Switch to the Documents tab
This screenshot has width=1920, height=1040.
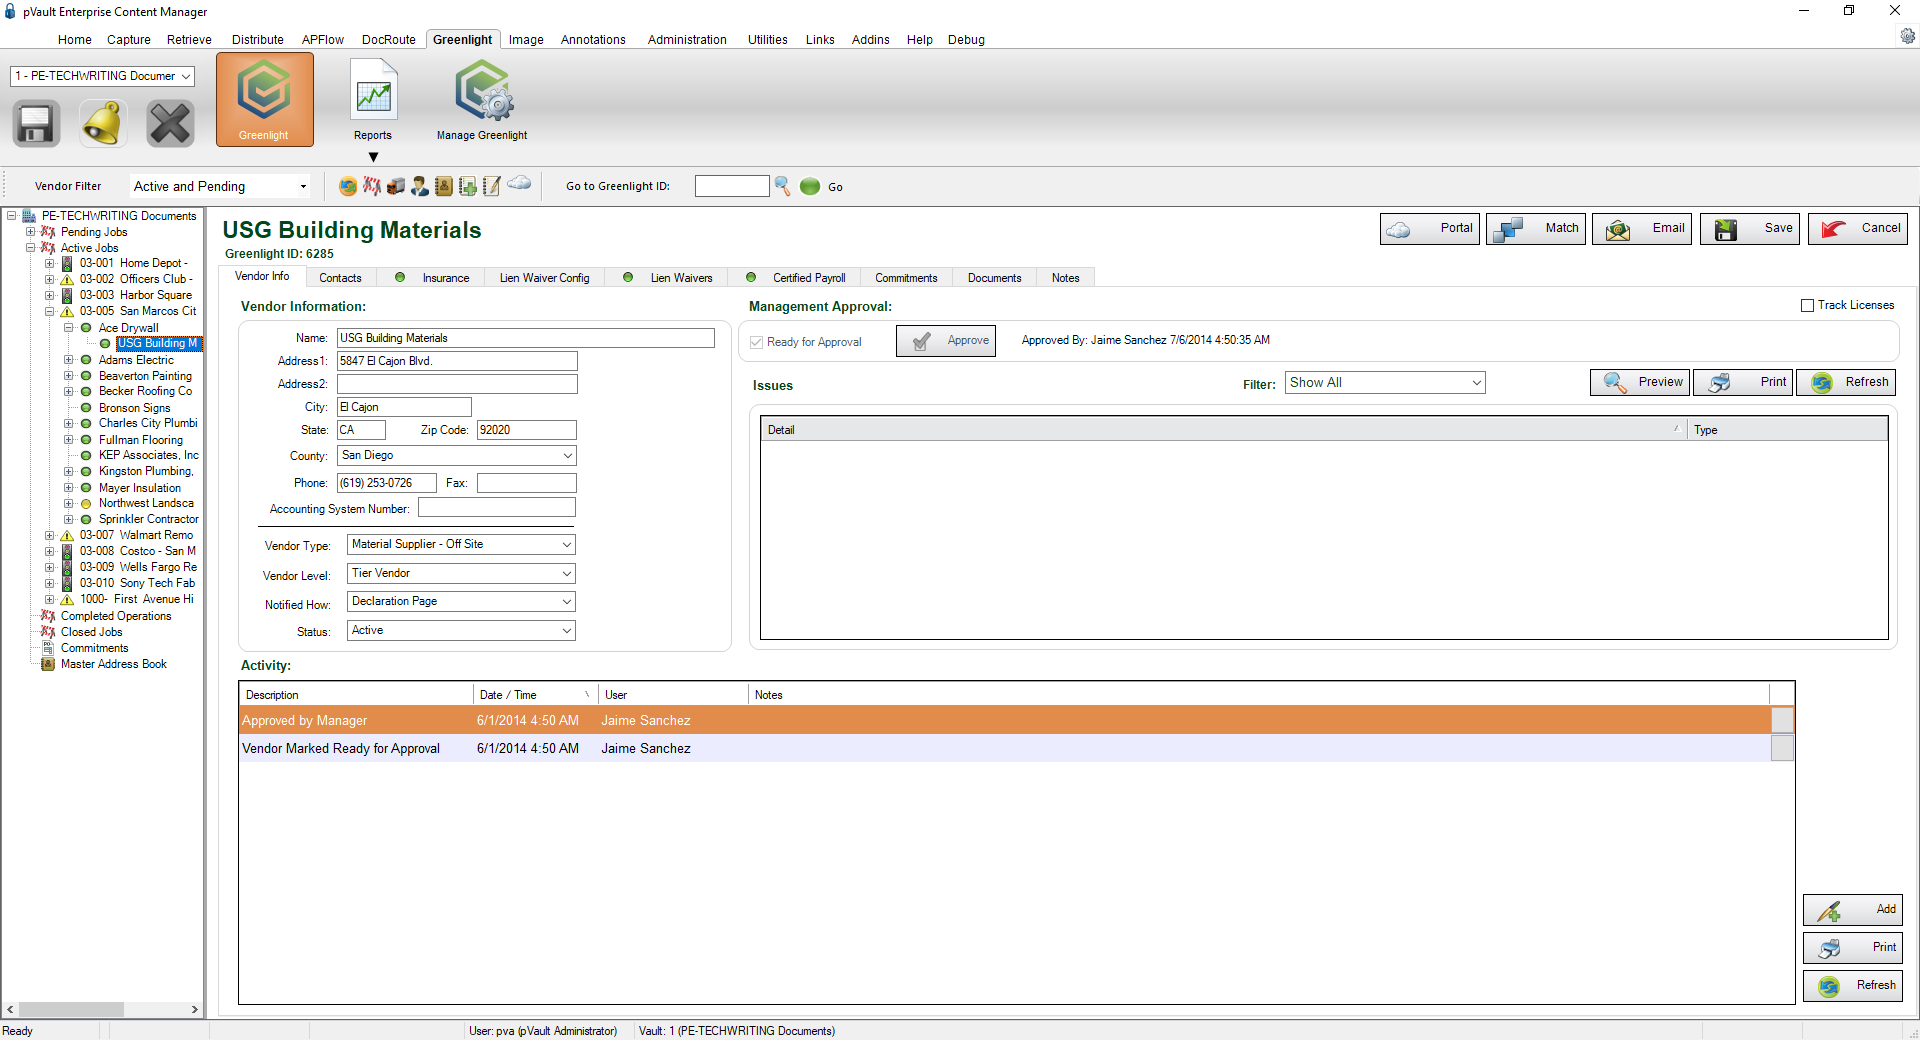[x=994, y=278]
